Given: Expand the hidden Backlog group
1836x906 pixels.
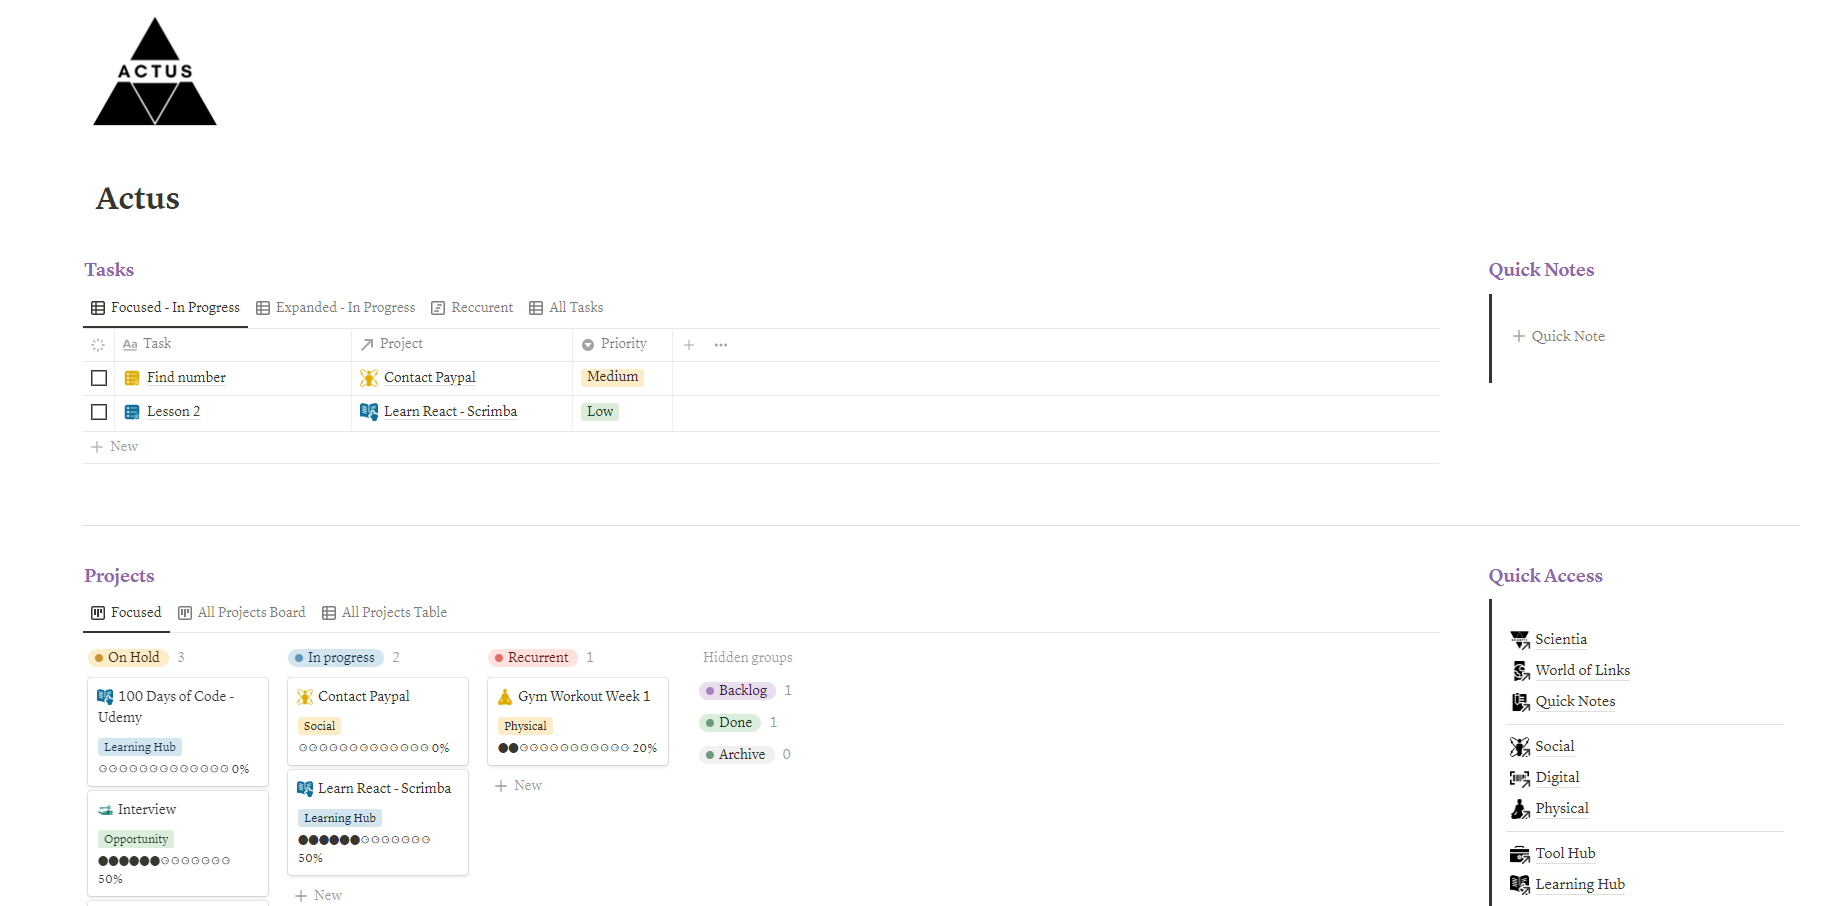Looking at the screenshot, I should [x=737, y=691].
